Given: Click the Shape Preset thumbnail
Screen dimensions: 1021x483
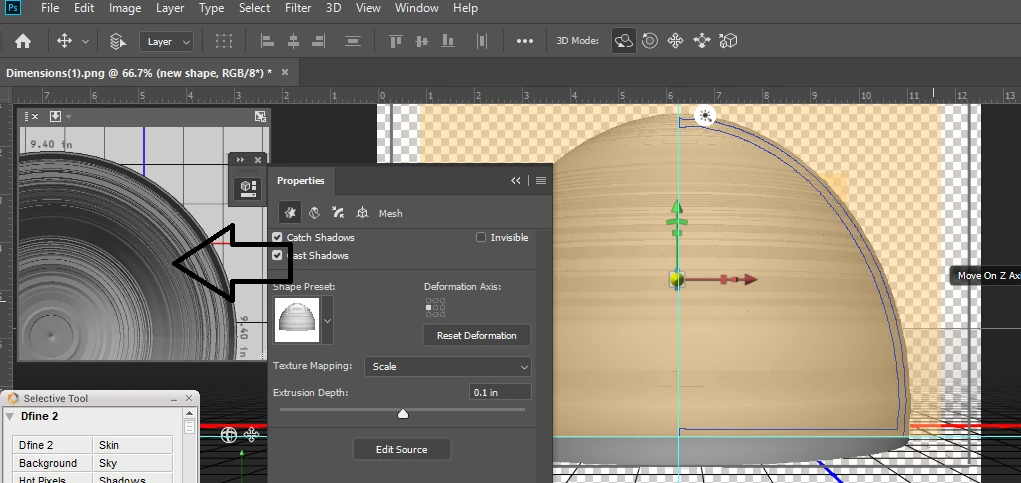Looking at the screenshot, I should tap(298, 320).
